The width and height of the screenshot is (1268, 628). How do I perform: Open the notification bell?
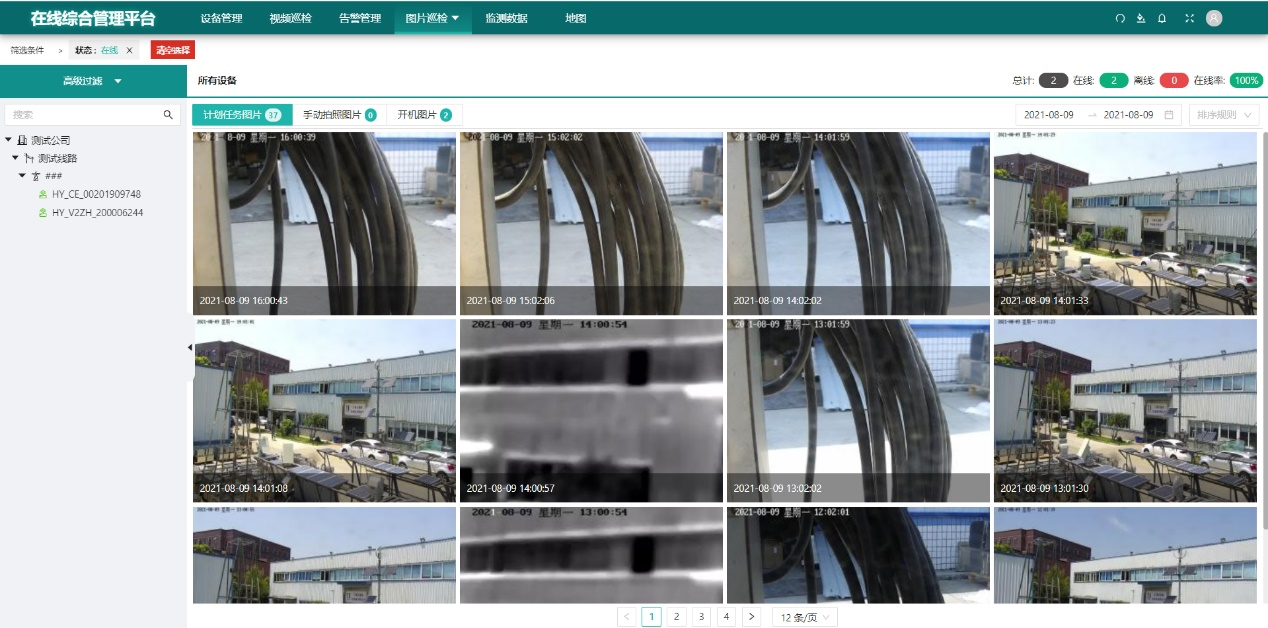1162,18
